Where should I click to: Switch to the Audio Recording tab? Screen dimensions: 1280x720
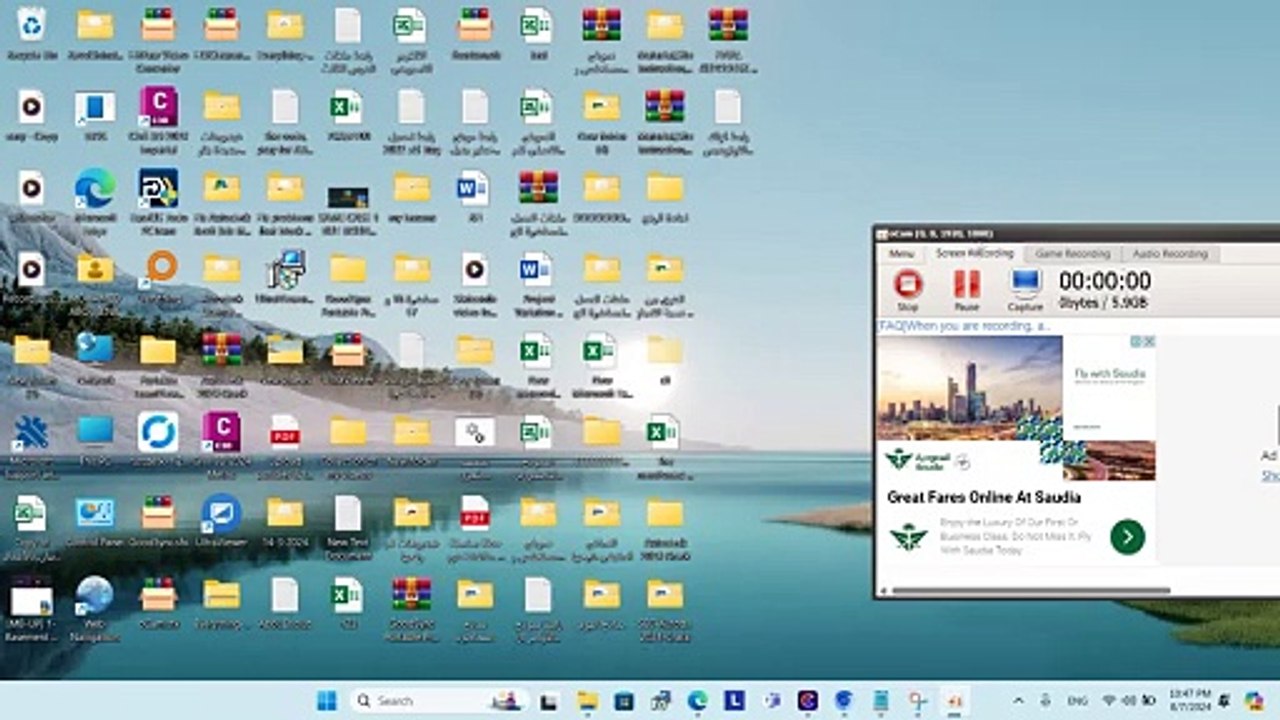1170,254
